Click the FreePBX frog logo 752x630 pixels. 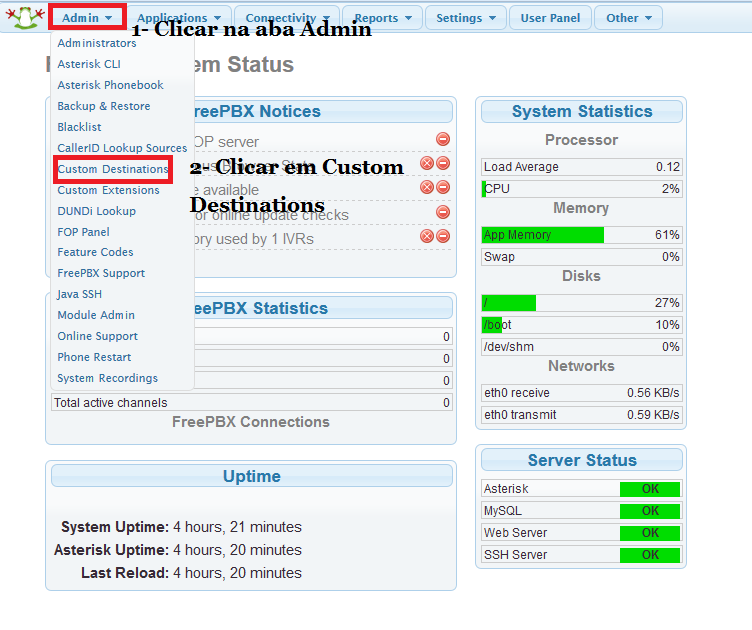point(22,18)
